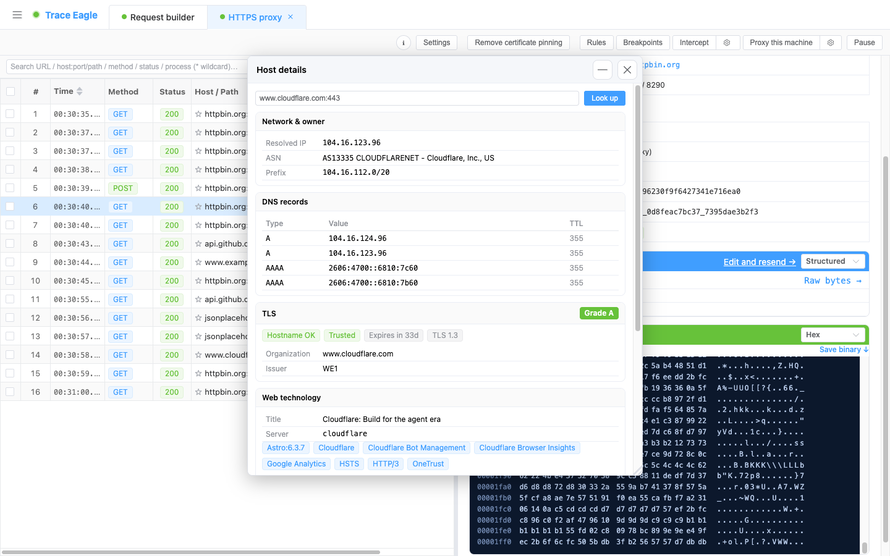
Task: Click the Cloudflare Bot Management tag
Action: (417, 448)
